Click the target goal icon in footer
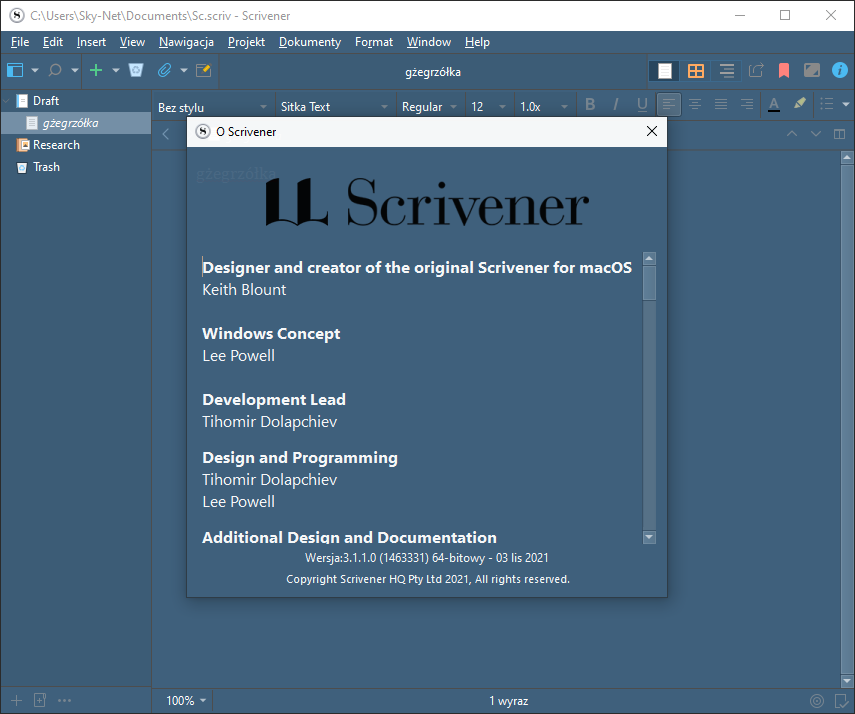 [817, 701]
